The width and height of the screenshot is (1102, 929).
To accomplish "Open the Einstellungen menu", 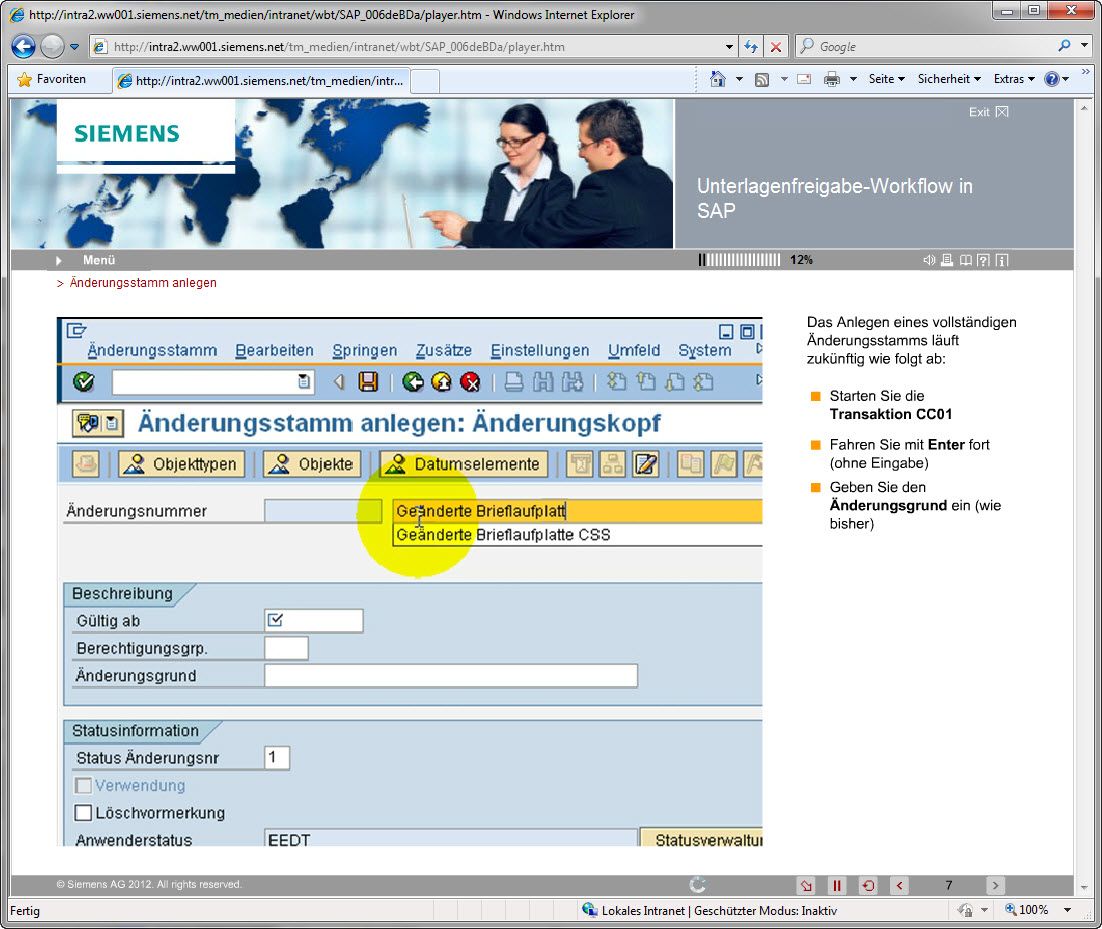I will (x=539, y=350).
